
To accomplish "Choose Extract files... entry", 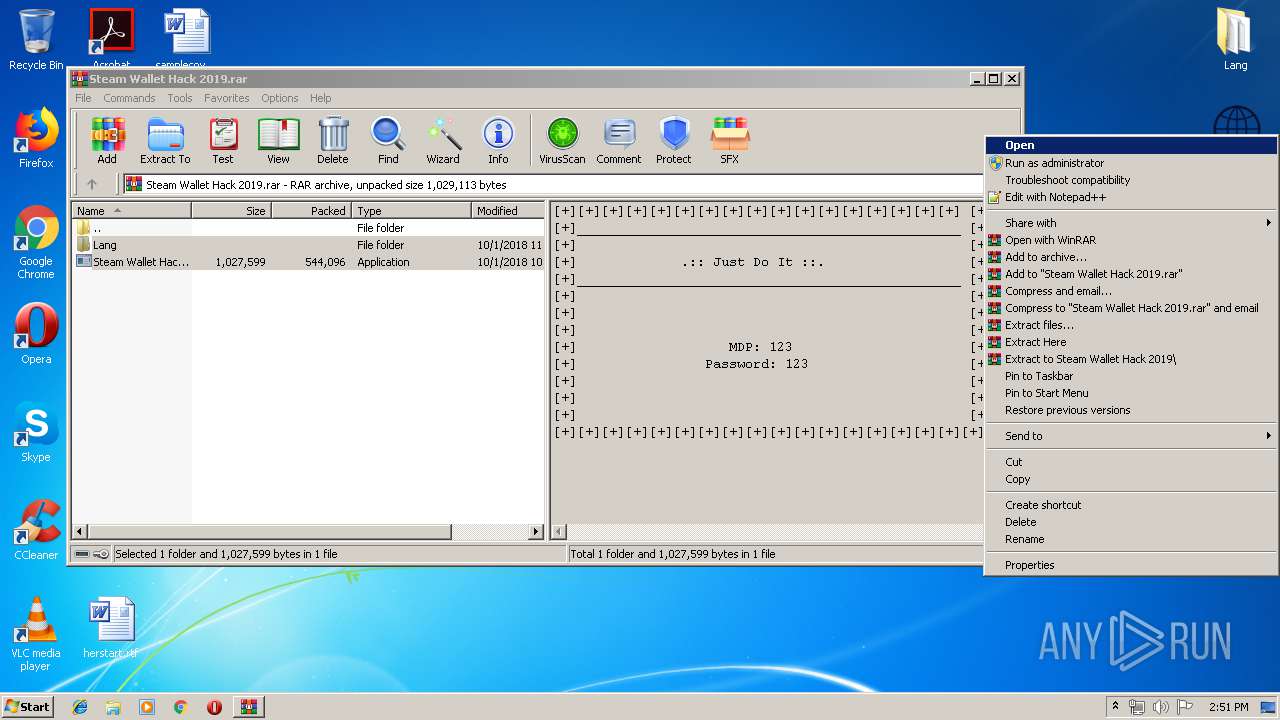I will (x=1131, y=325).
